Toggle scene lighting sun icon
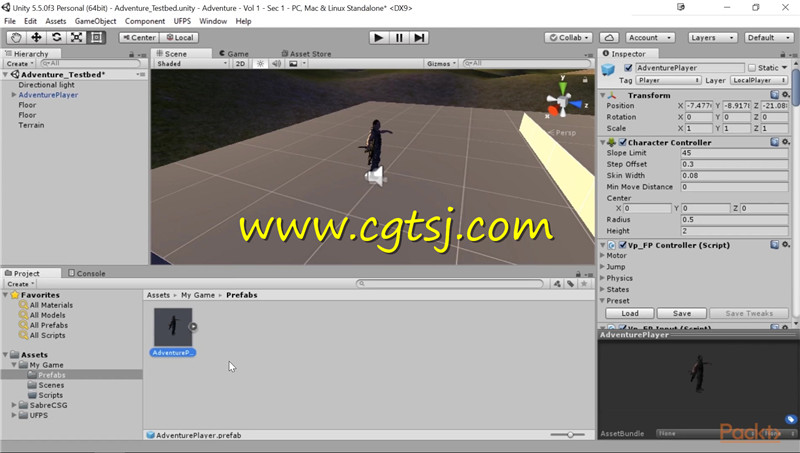The image size is (800, 453). (x=260, y=64)
